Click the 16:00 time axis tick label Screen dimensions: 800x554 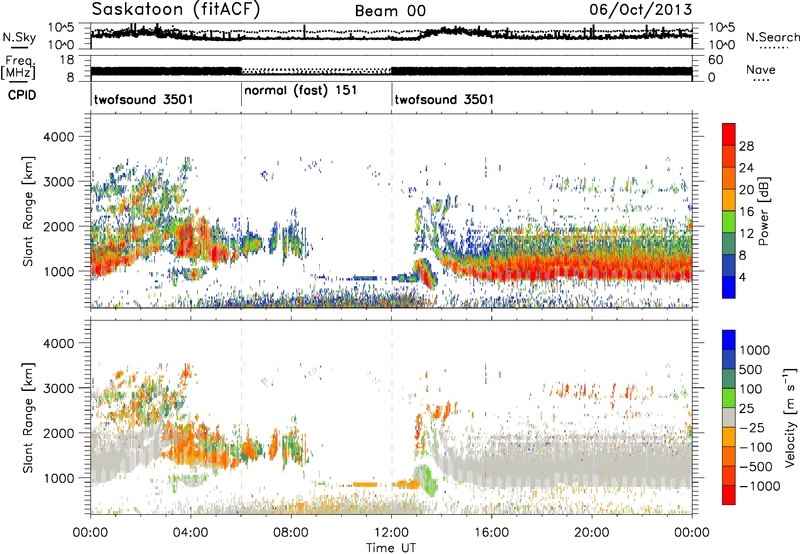[x=491, y=533]
